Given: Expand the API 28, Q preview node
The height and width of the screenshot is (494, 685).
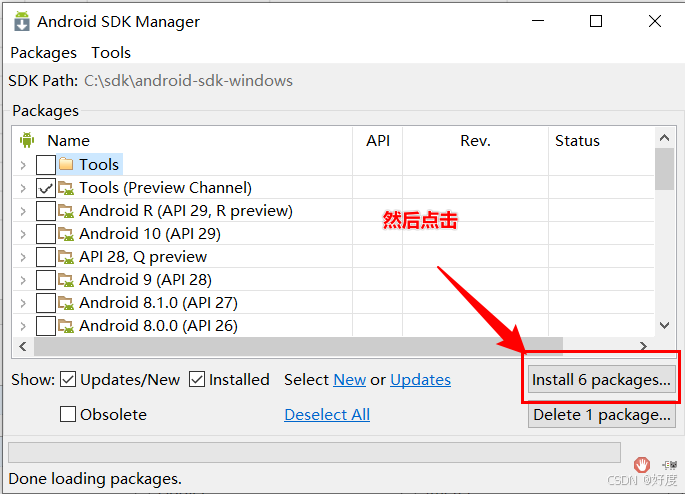Looking at the screenshot, I should click(x=23, y=257).
